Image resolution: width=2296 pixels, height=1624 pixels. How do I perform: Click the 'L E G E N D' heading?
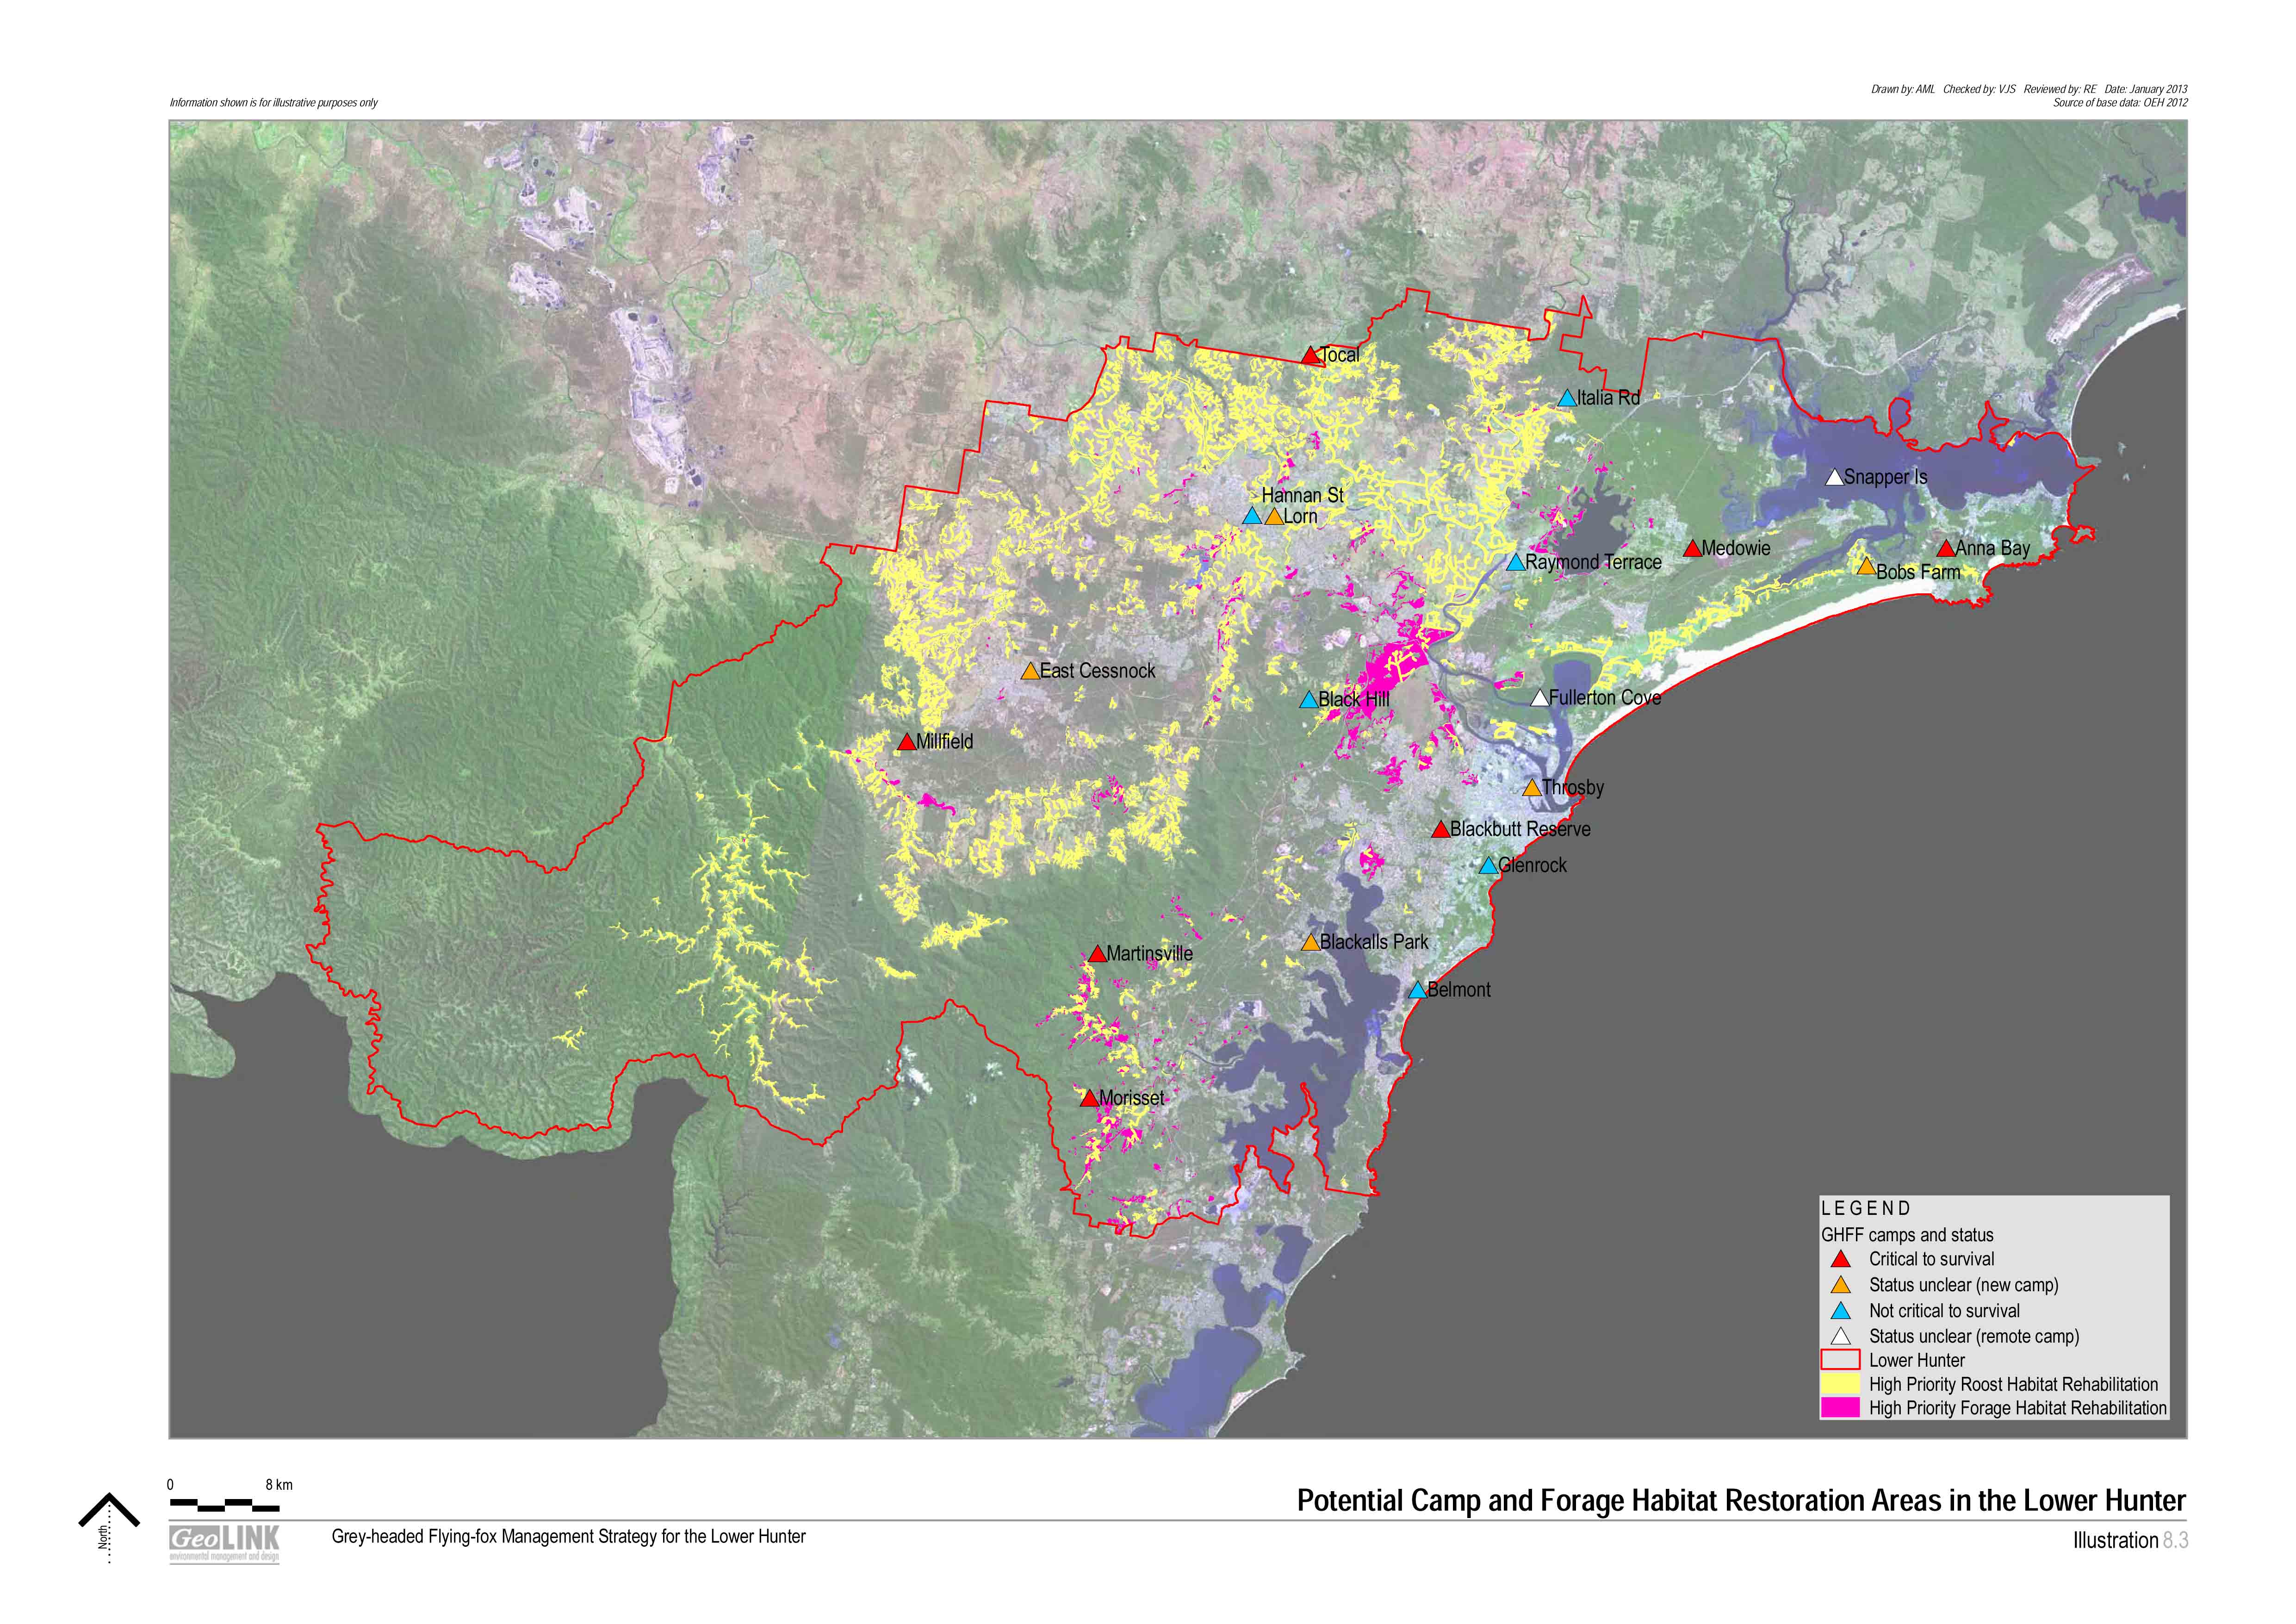point(1866,1209)
